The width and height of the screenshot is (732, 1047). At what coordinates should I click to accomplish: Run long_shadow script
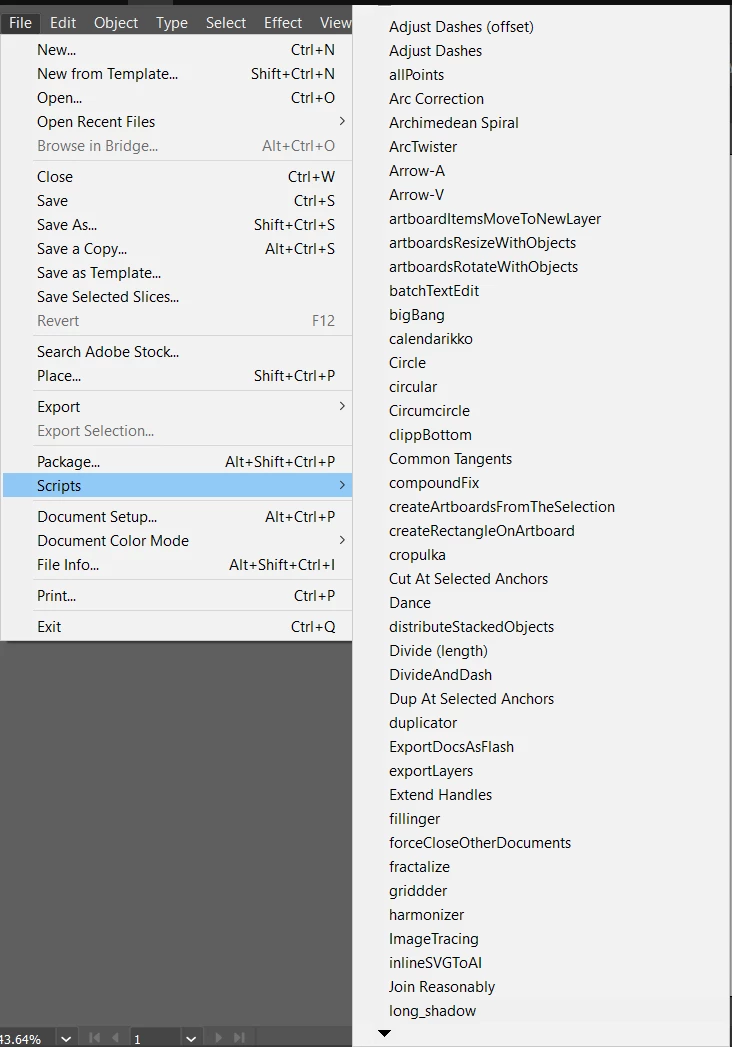pyautogui.click(x=432, y=1012)
